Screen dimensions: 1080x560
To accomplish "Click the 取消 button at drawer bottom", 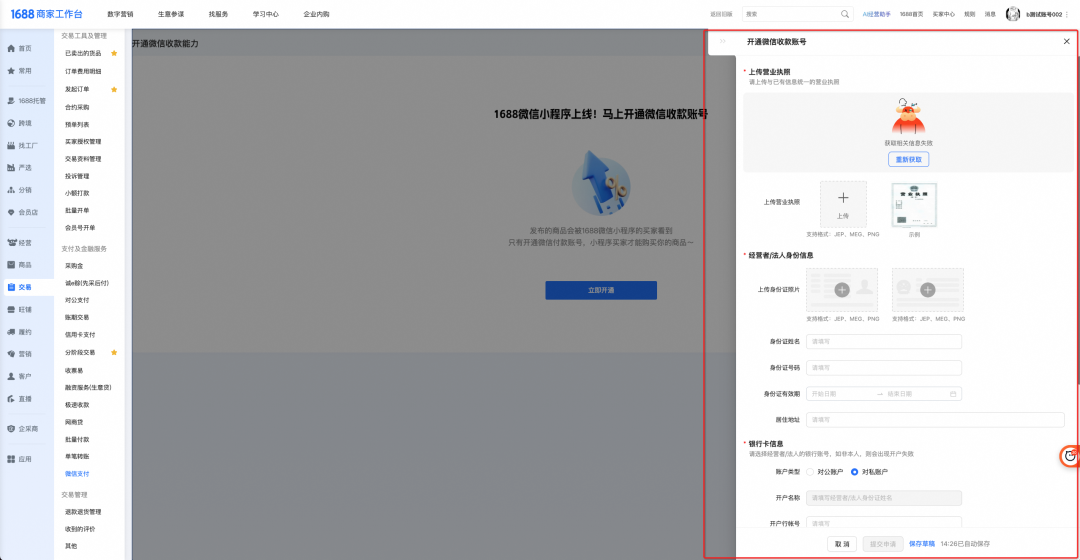I will (x=842, y=543).
